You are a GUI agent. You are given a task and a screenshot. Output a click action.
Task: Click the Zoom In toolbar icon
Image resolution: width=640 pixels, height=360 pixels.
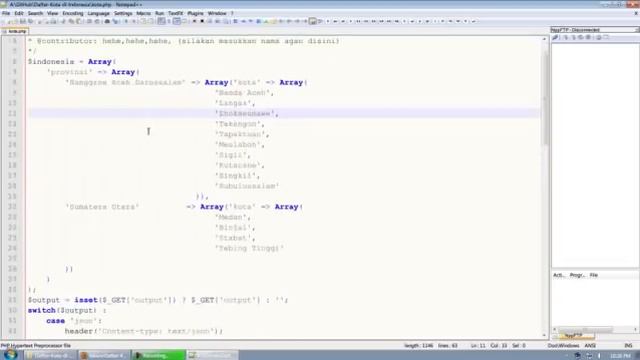tap(126, 21)
